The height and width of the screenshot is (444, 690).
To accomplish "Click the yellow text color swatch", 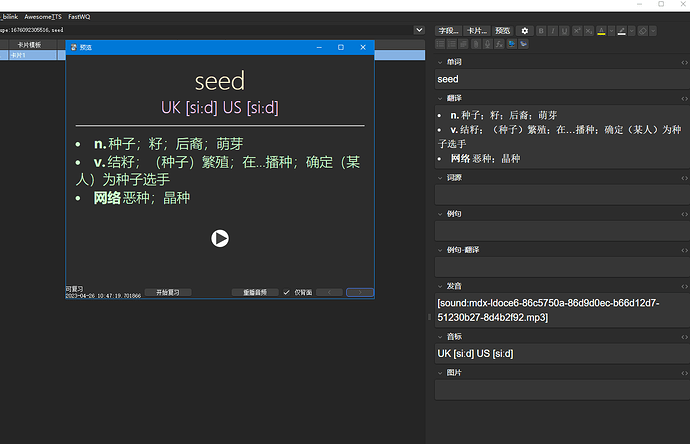I will point(601,31).
